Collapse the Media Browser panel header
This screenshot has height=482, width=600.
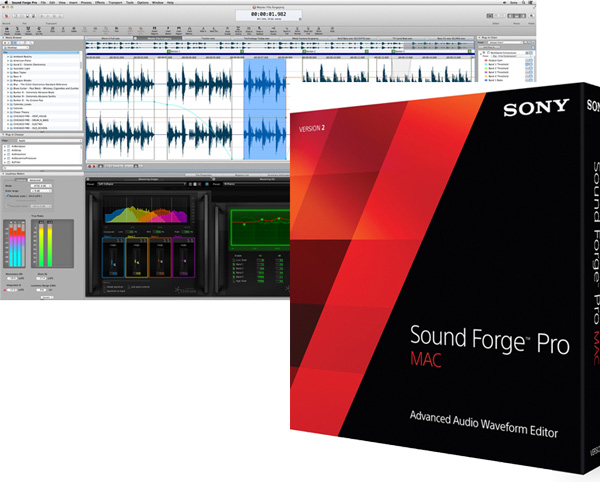click(x=3, y=37)
